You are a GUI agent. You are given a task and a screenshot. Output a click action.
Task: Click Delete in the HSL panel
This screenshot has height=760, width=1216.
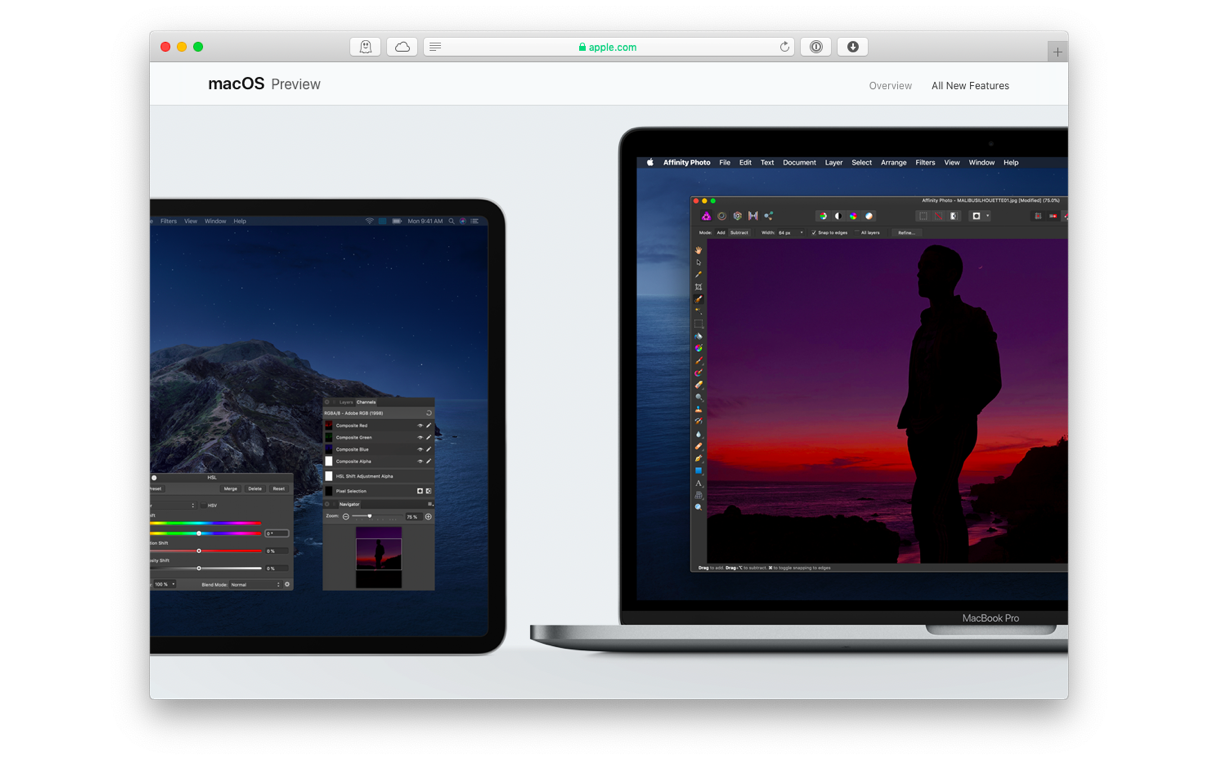pos(255,489)
